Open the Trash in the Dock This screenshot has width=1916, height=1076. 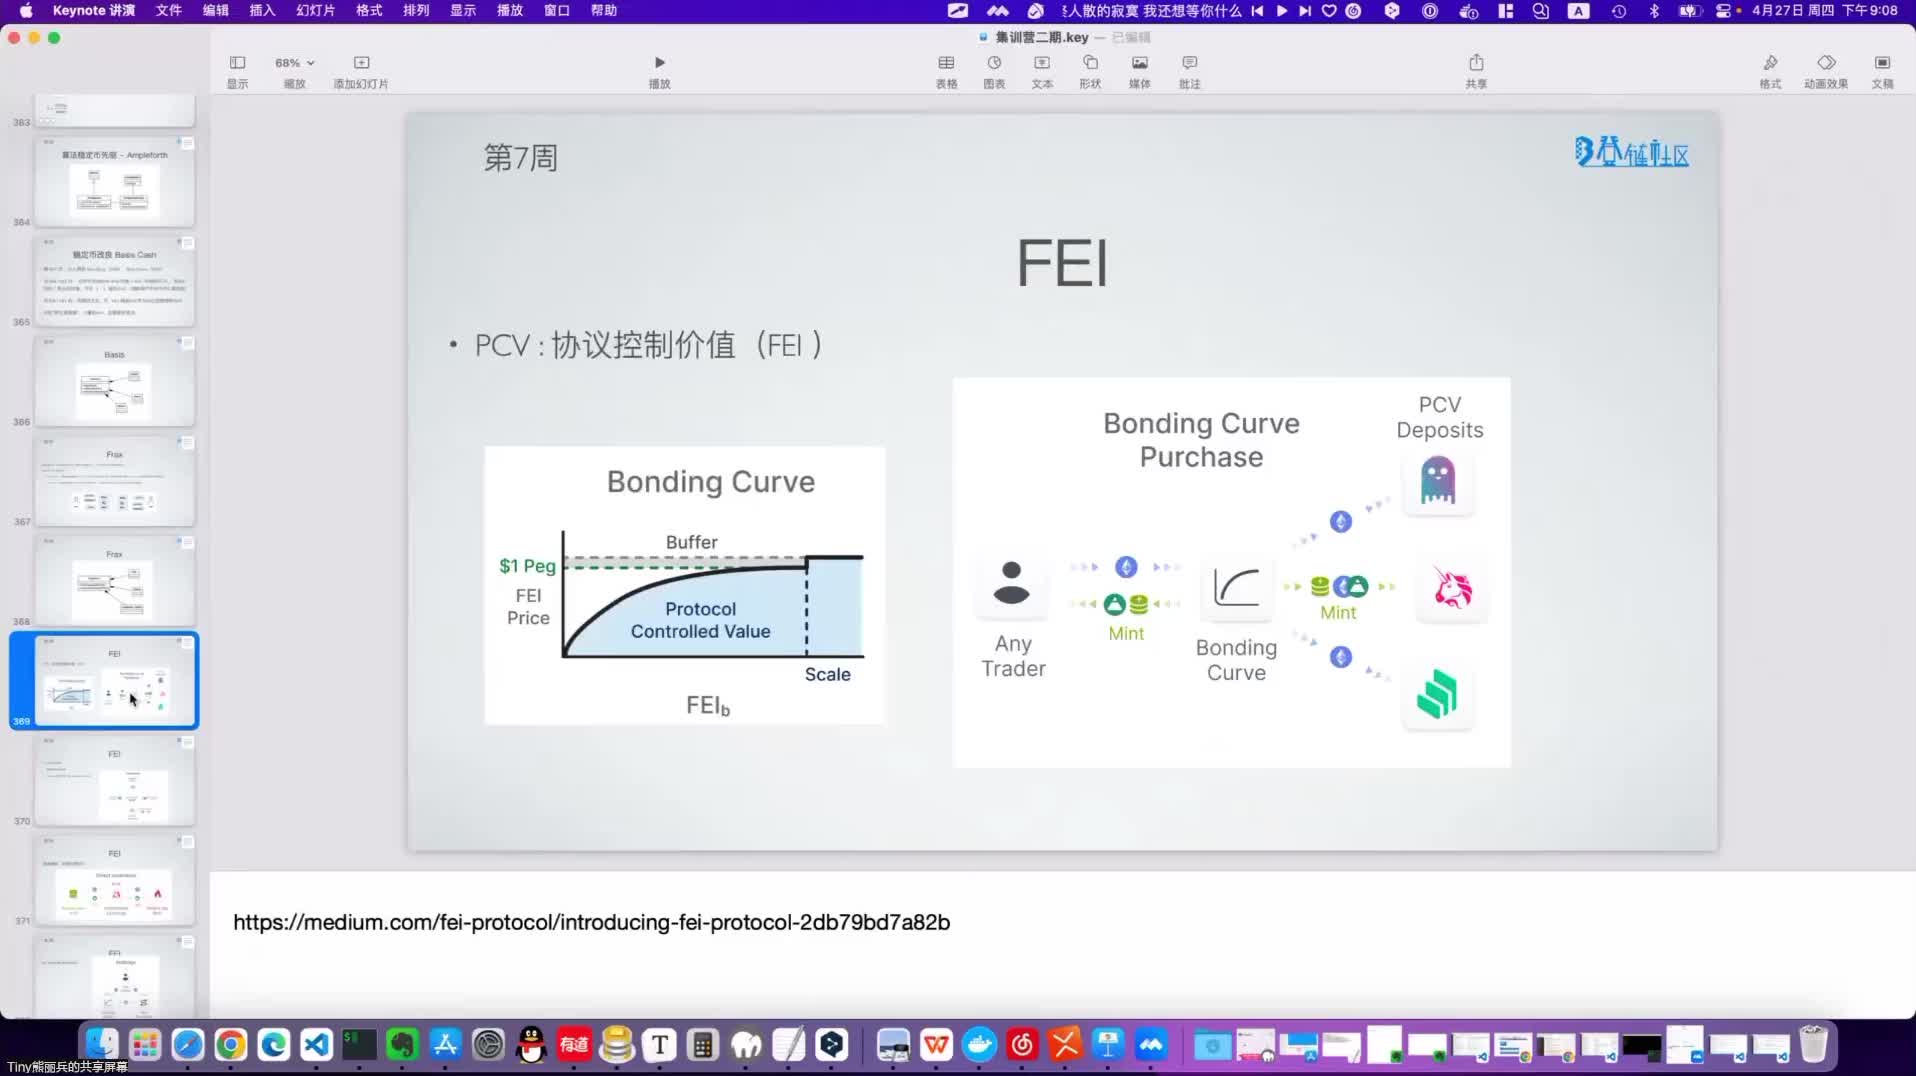click(1813, 1045)
